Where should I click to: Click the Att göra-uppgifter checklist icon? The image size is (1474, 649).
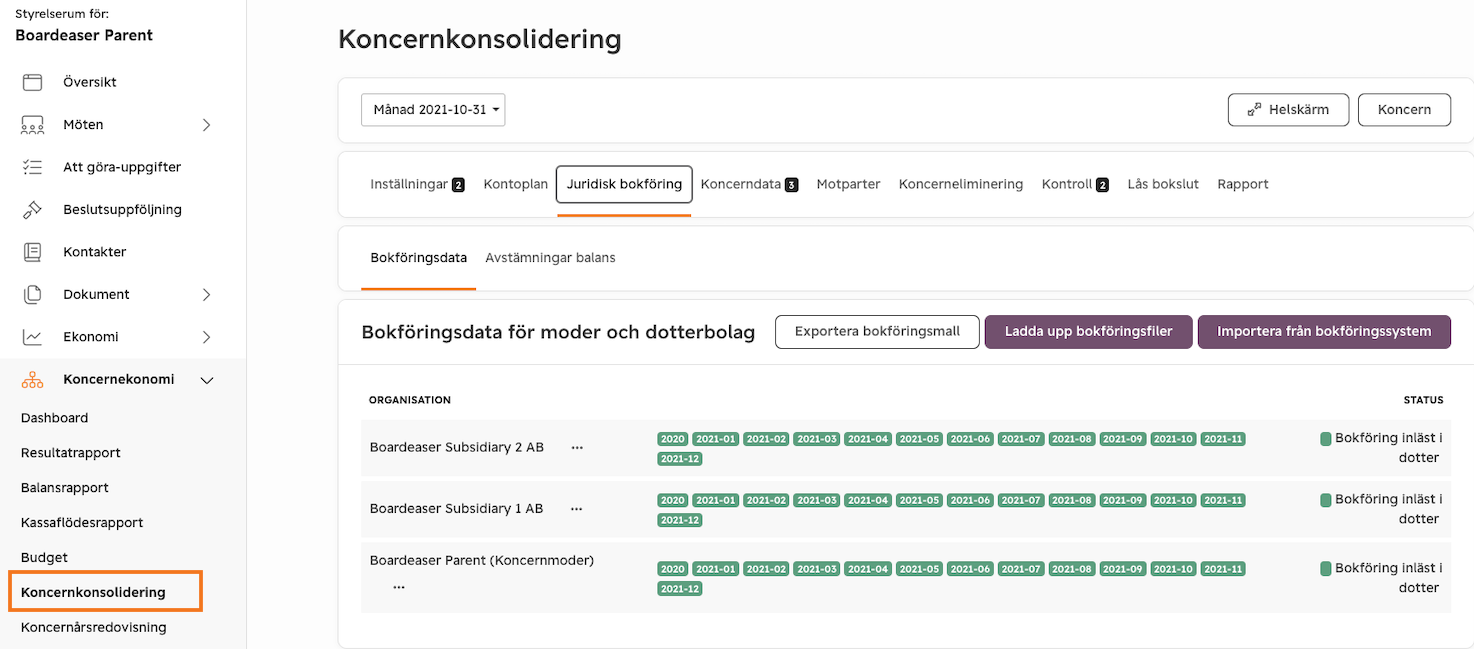click(x=33, y=167)
